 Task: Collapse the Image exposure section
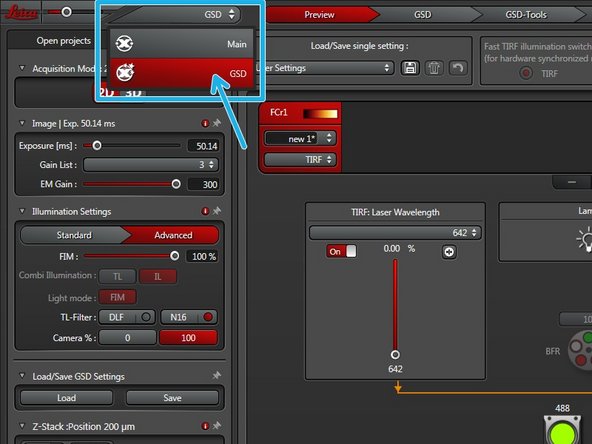pos(22,123)
